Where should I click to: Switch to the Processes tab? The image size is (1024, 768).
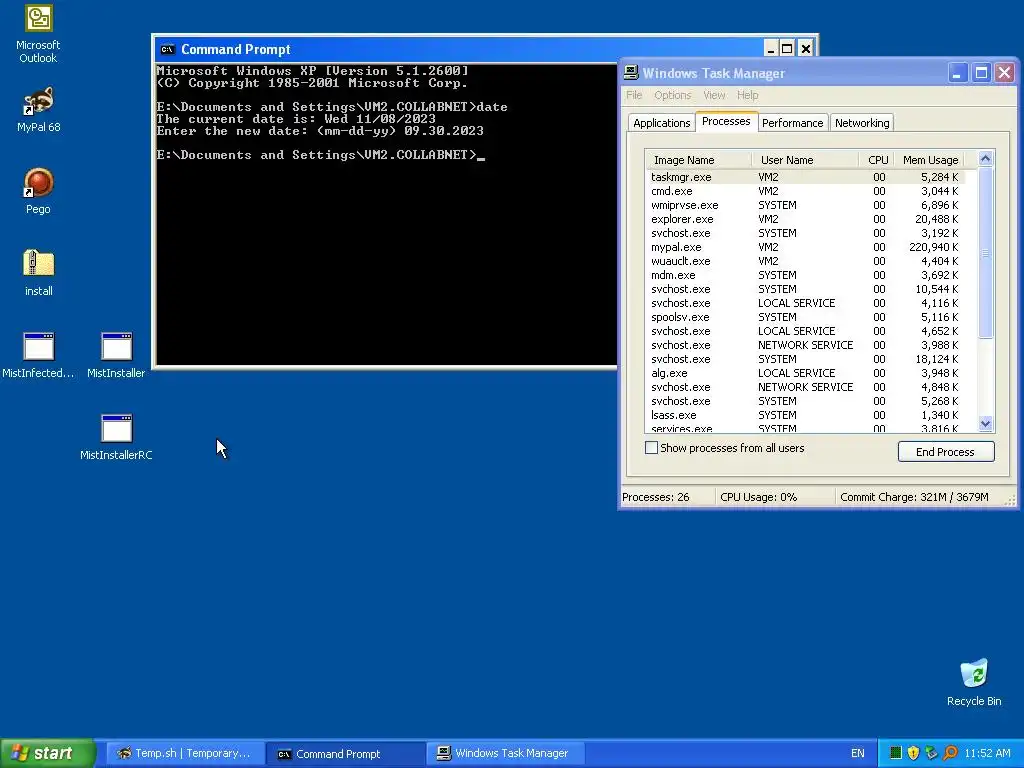[726, 121]
